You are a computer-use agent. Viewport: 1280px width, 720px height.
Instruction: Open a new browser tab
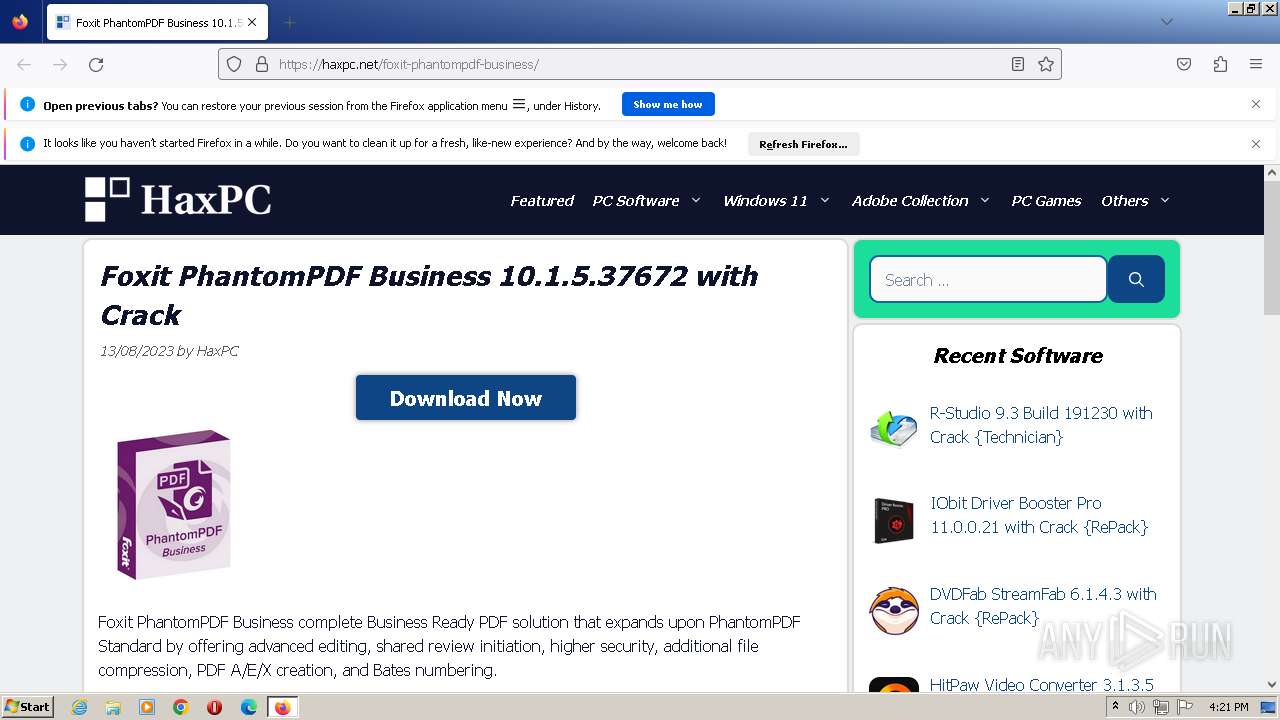pos(289,22)
